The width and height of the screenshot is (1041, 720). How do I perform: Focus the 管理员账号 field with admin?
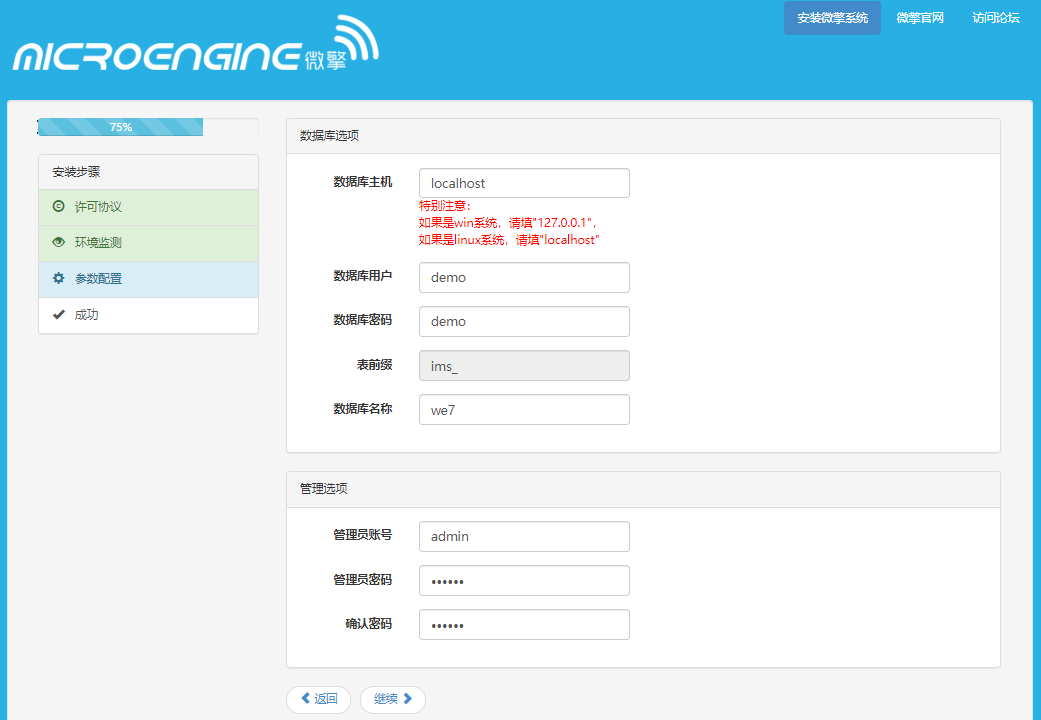point(524,536)
